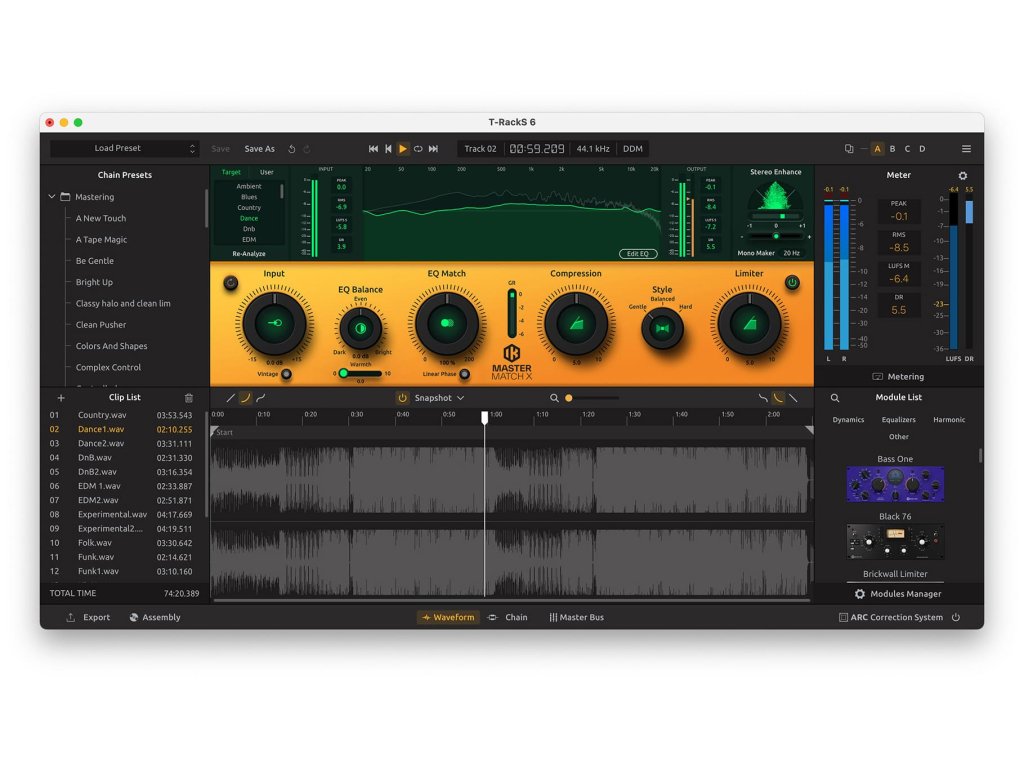Open the DDM dither mode selector
1024x768 pixels.
[633, 149]
